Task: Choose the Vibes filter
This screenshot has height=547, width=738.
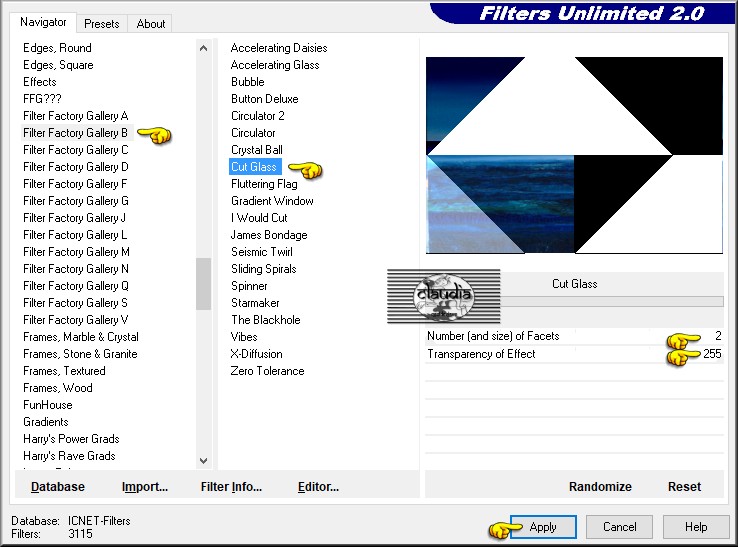Action: 244,337
